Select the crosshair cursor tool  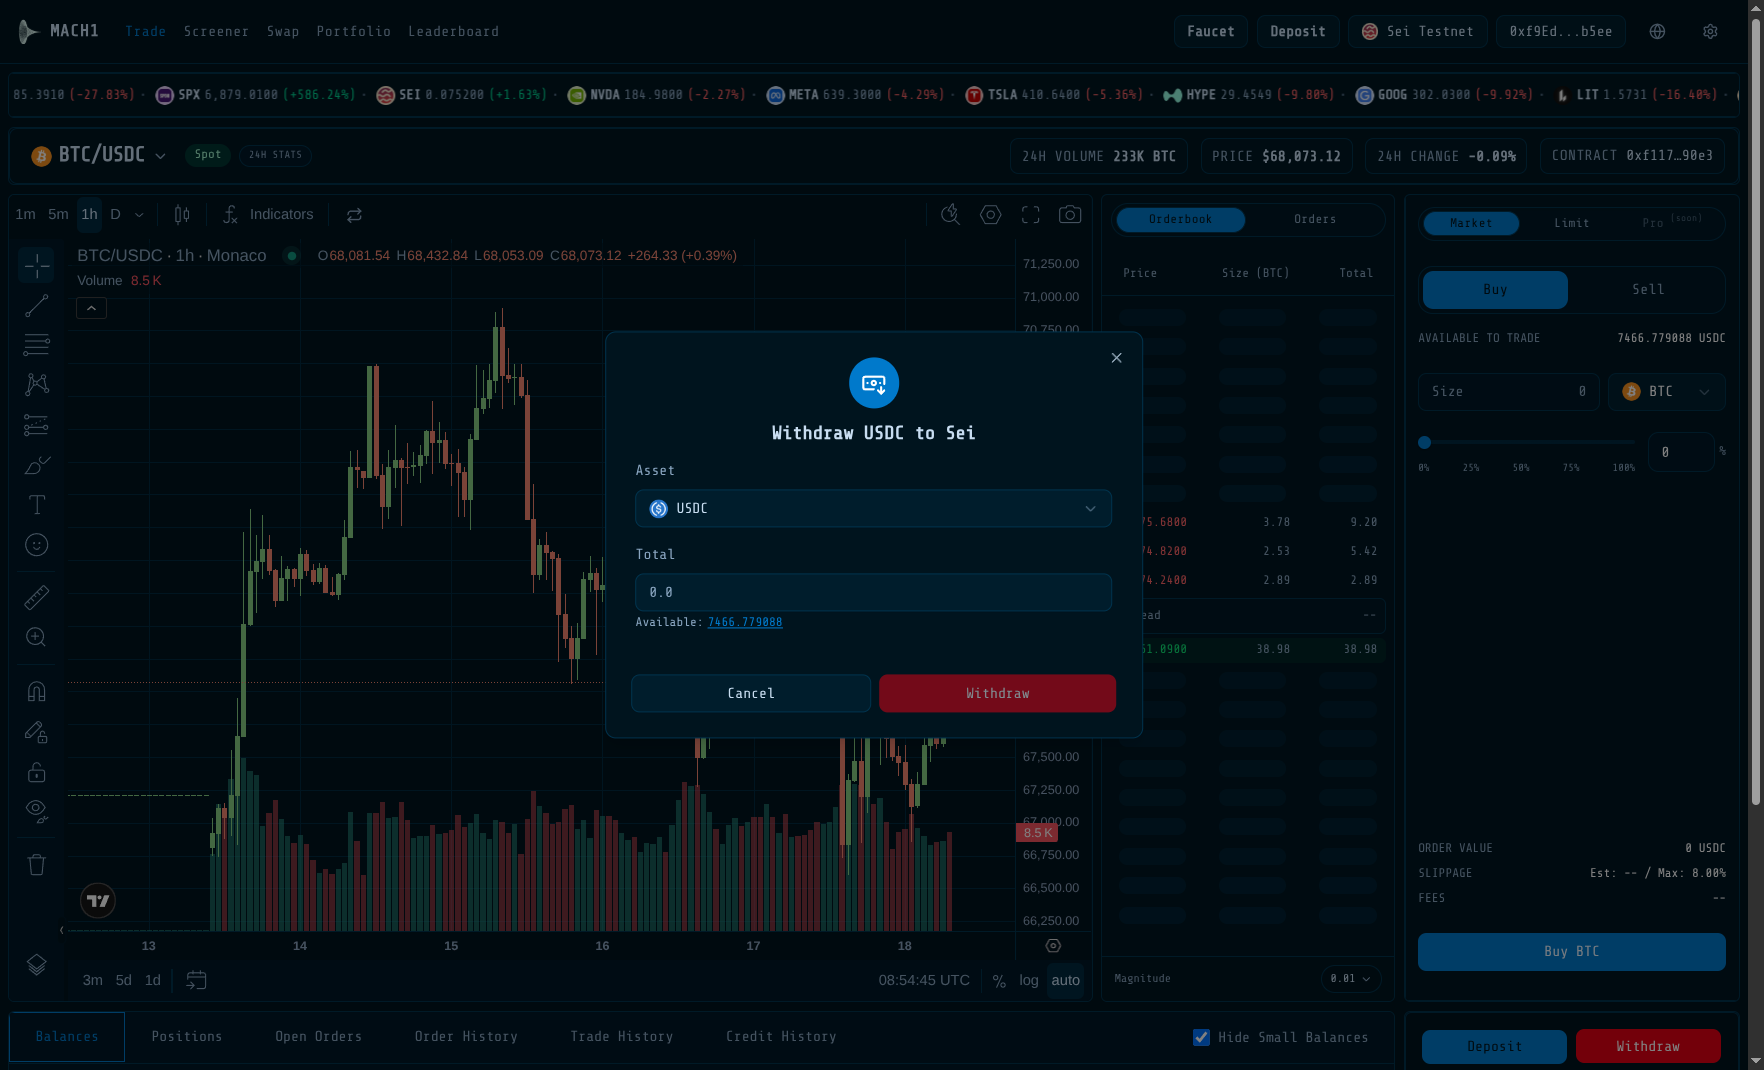[37, 266]
